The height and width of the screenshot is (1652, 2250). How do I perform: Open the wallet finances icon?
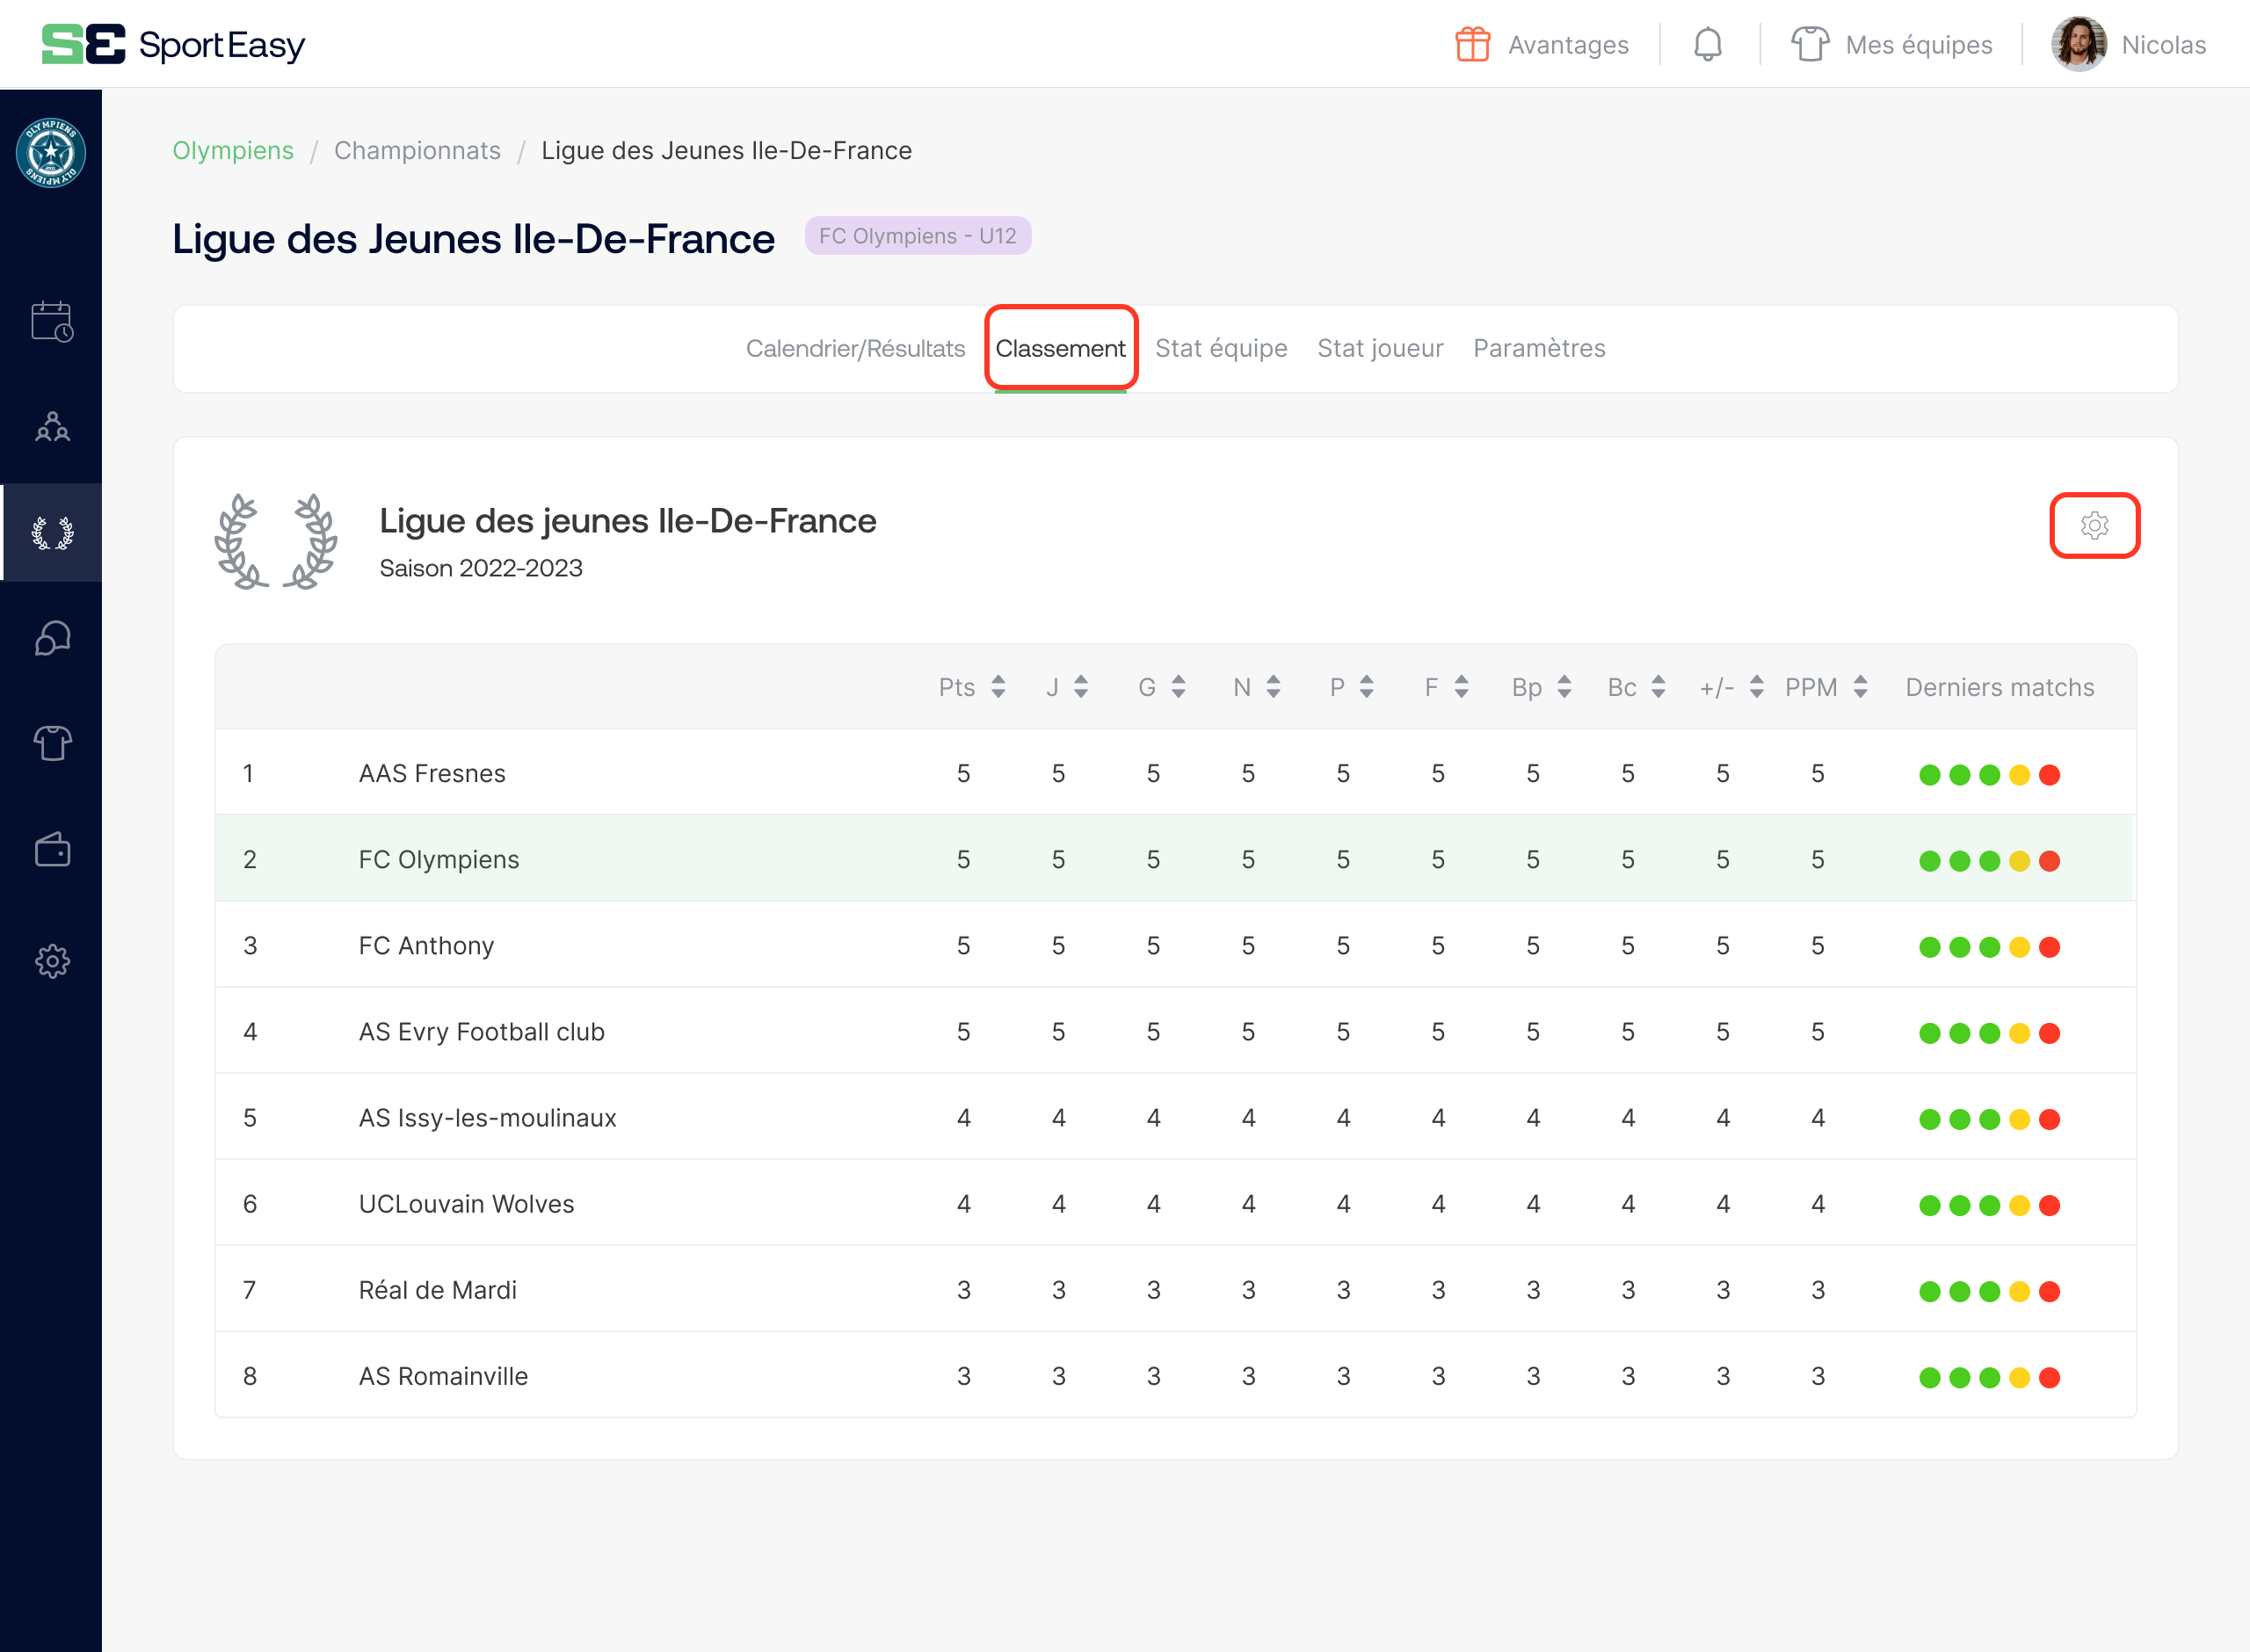coord(51,850)
